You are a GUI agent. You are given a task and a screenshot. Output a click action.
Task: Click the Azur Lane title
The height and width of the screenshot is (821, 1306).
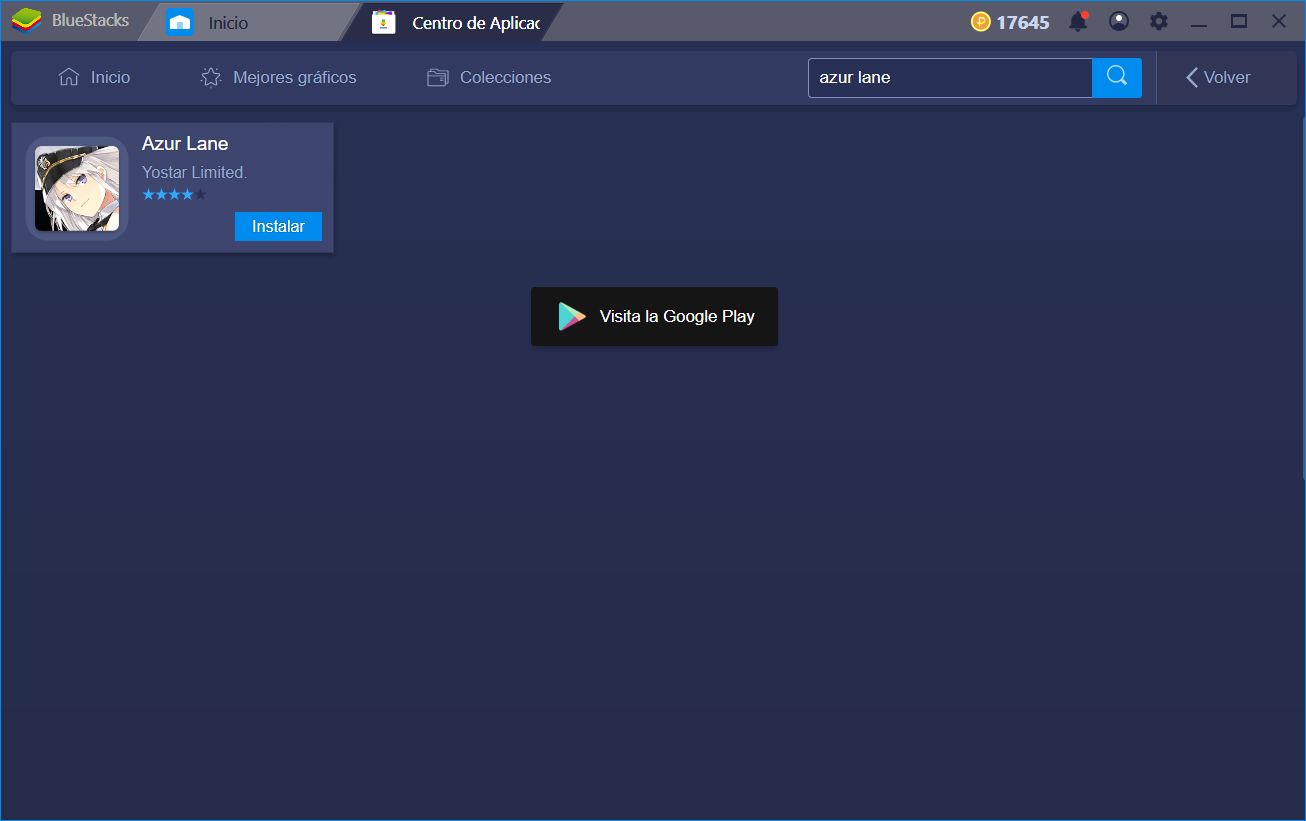click(x=185, y=143)
